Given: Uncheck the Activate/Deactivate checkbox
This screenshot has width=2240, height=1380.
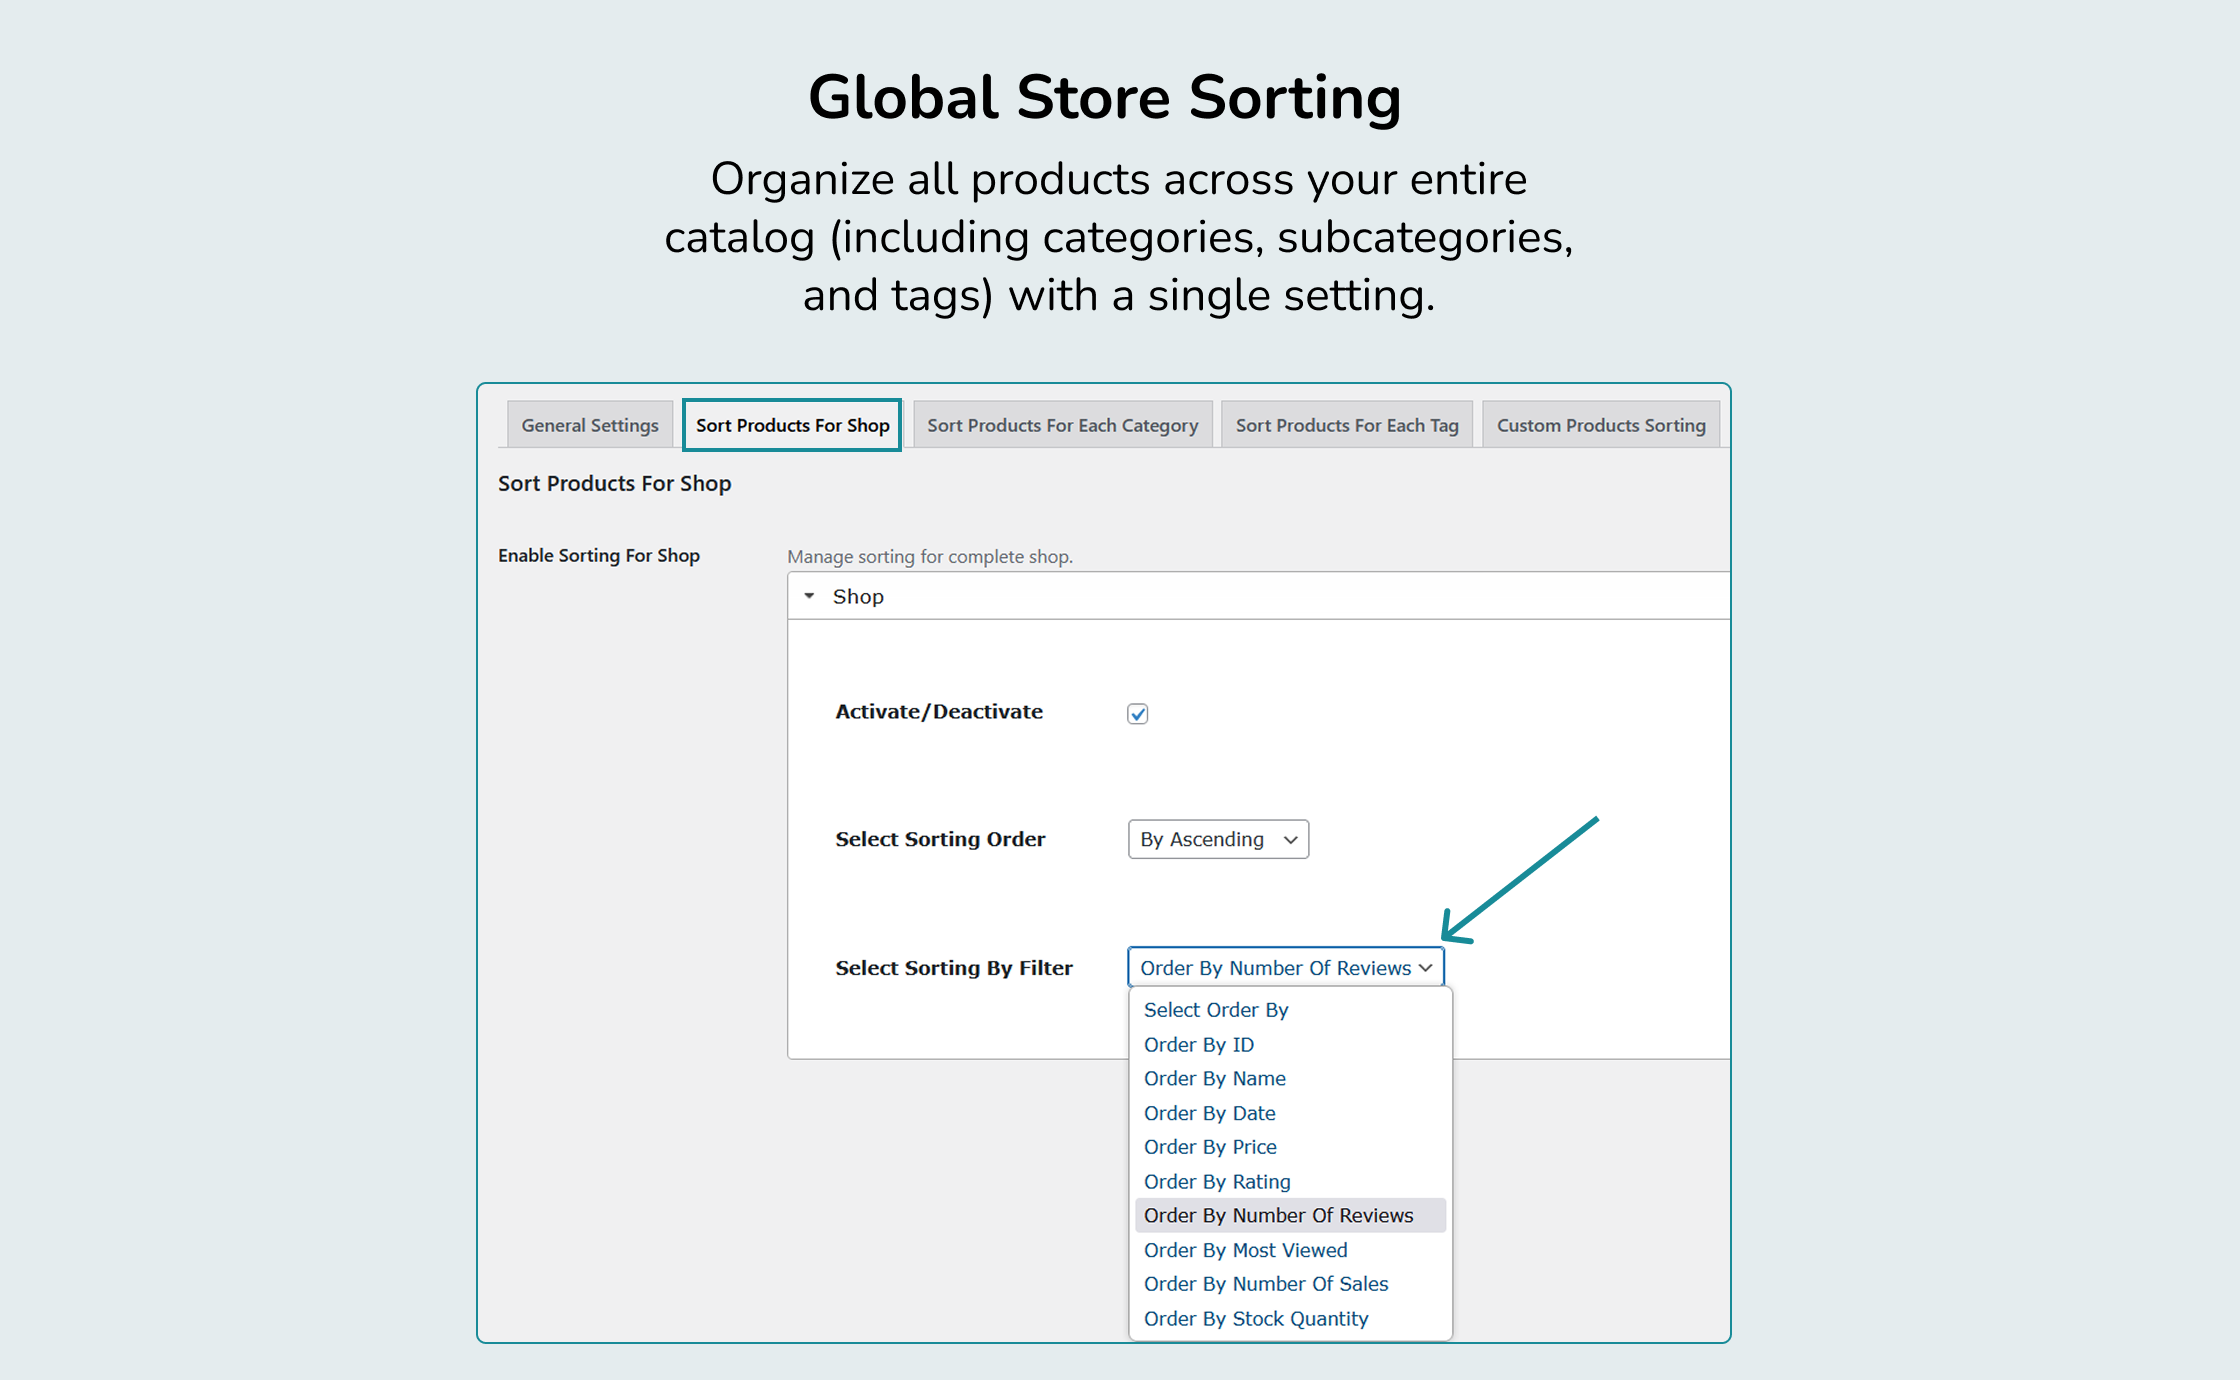Looking at the screenshot, I should pyautogui.click(x=1137, y=712).
